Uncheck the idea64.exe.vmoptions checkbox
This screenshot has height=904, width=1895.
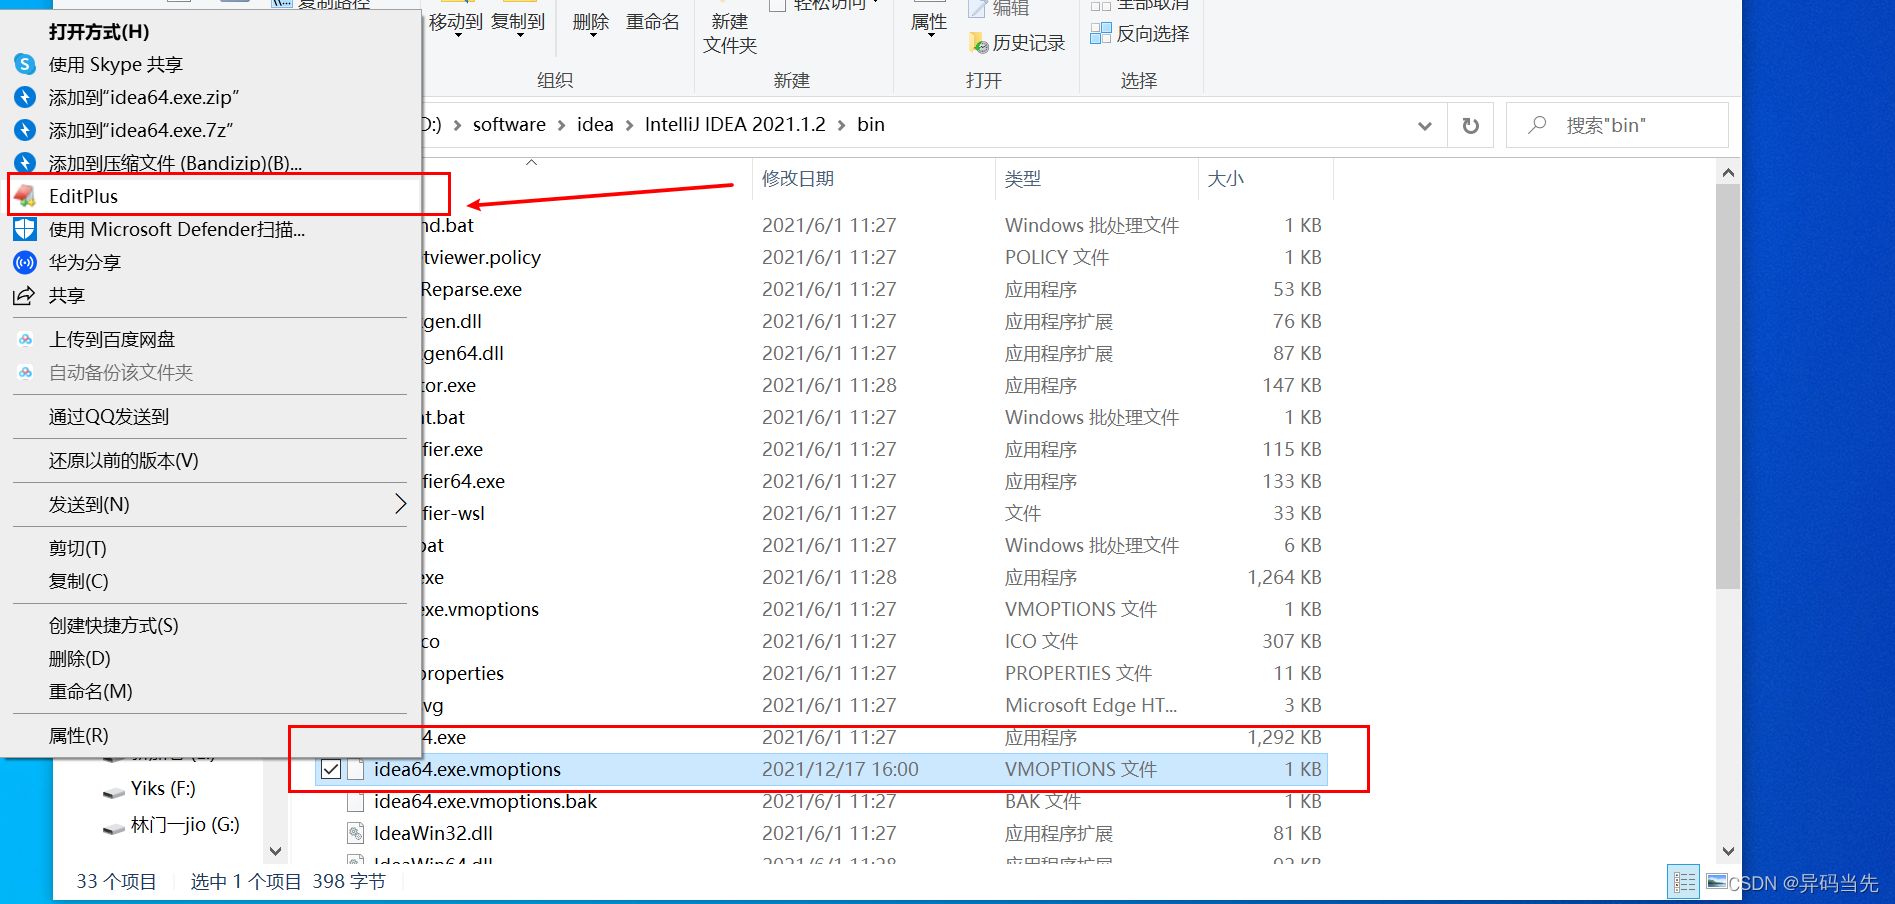pos(330,769)
